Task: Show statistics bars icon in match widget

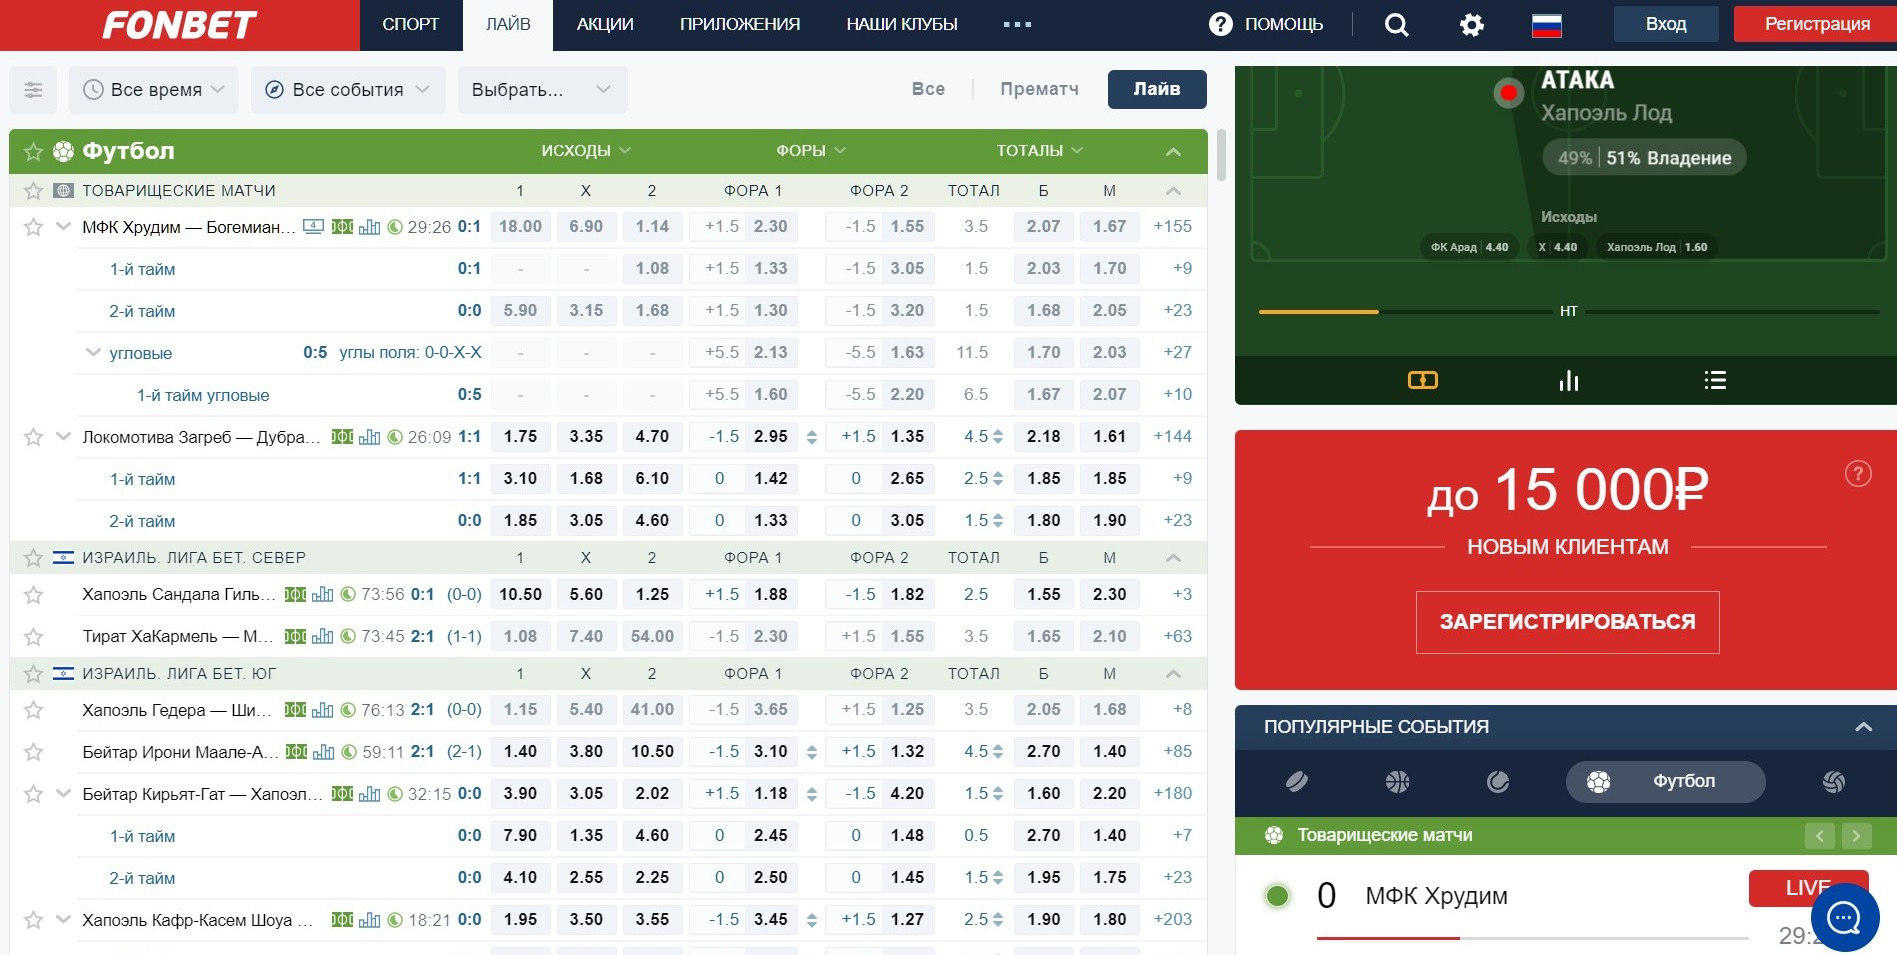Action: coord(1568,380)
